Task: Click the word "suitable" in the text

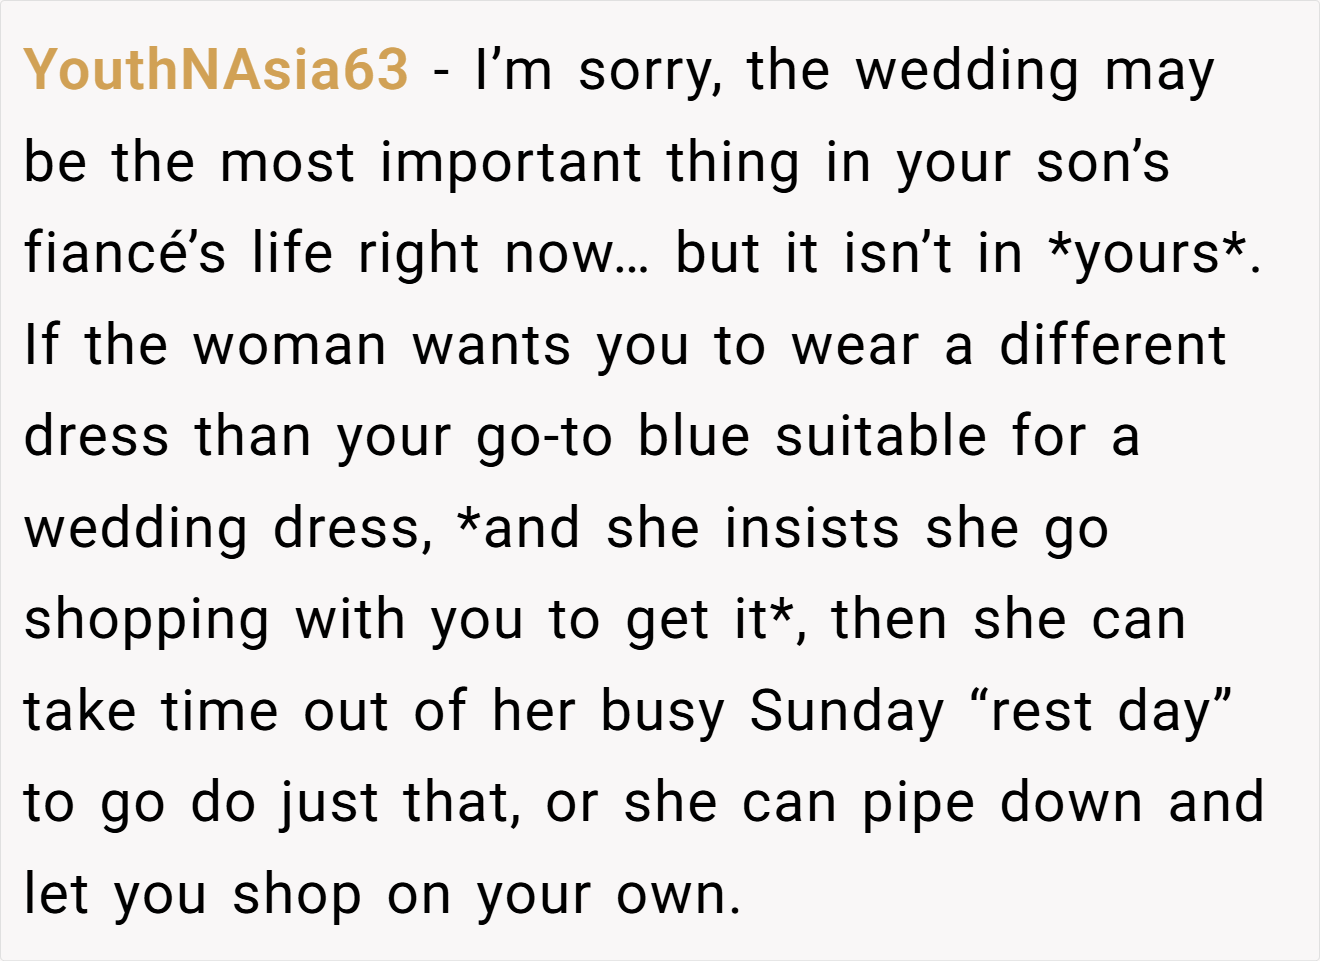Action: tap(881, 436)
